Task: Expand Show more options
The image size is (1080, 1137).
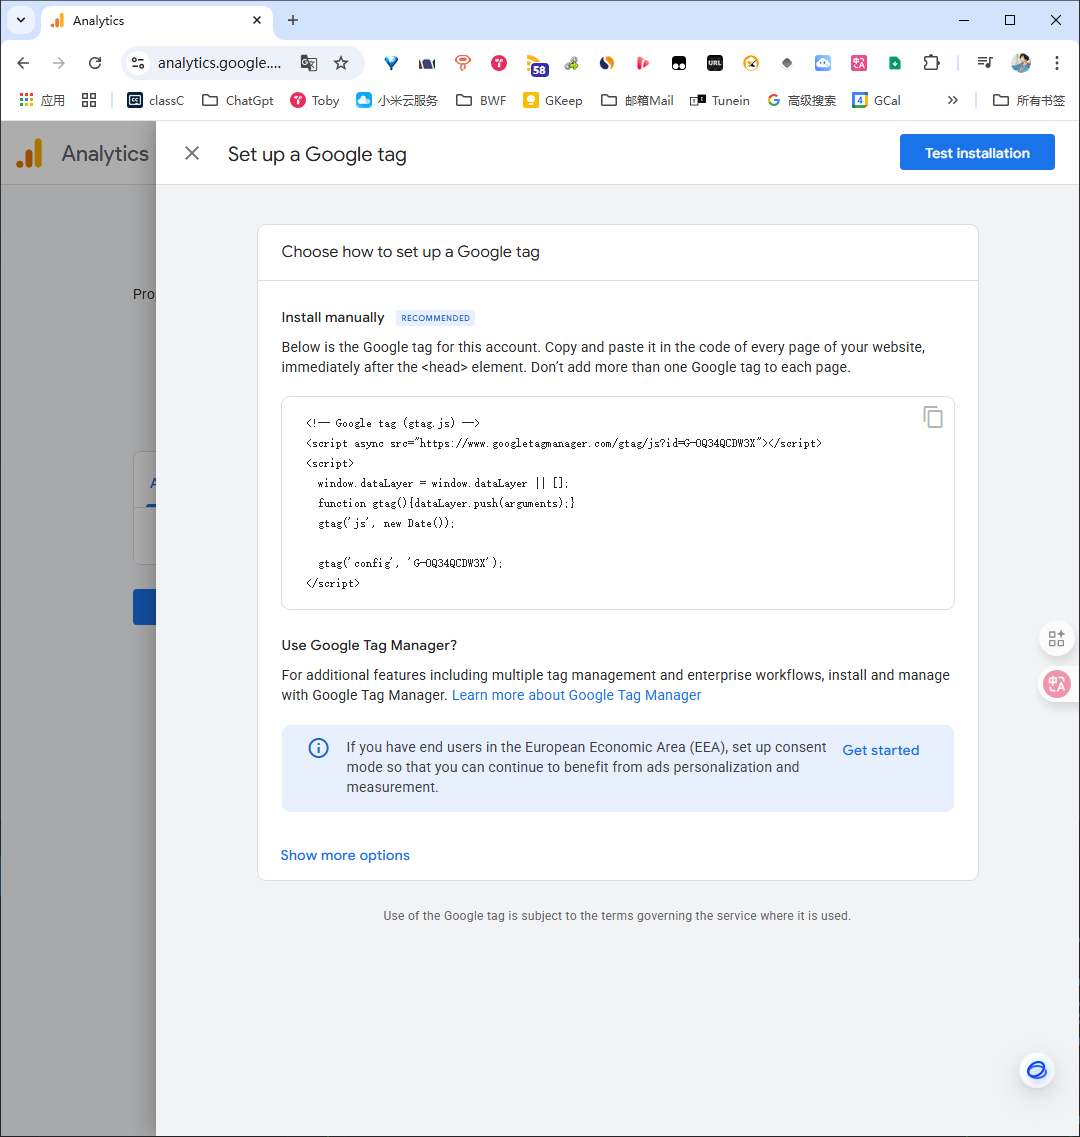Action: pos(345,856)
